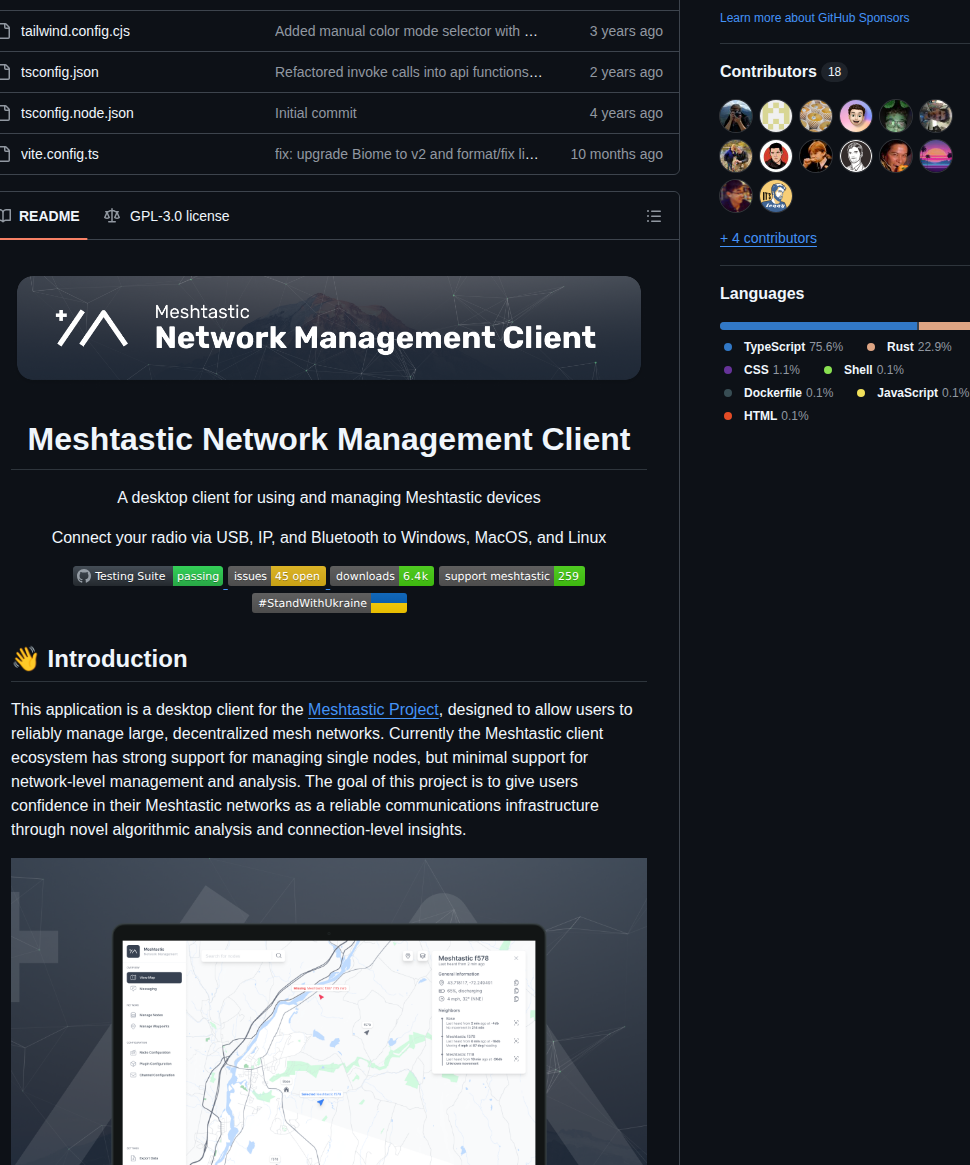Click the book icon on the README tab
This screenshot has height=1165, width=970.
click(x=5, y=216)
